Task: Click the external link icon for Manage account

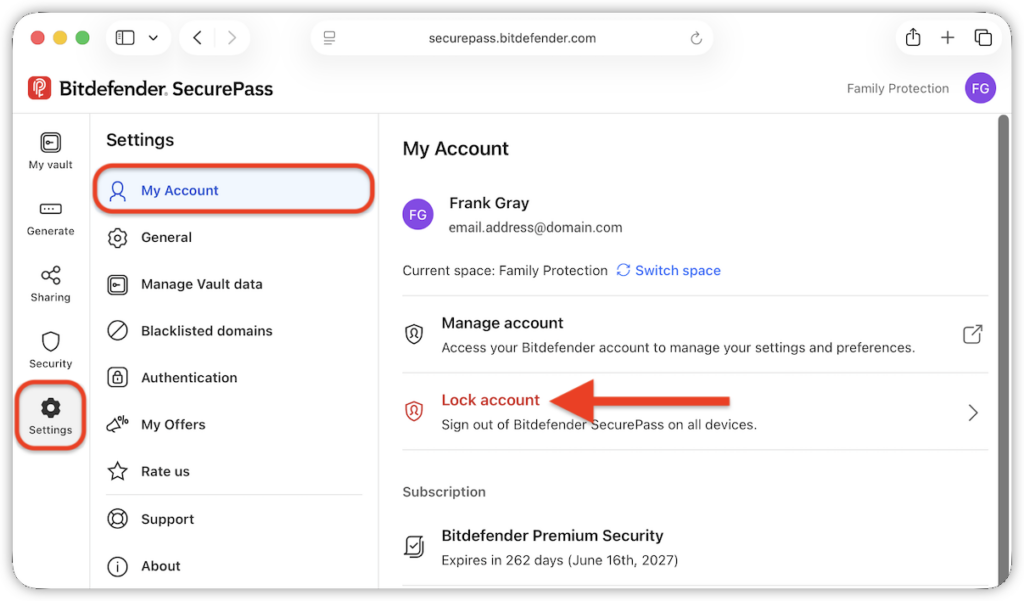Action: click(972, 334)
